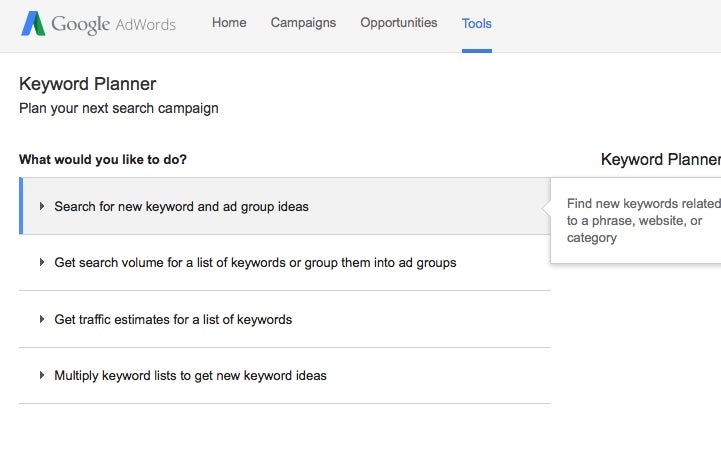Click the 'Keyword Planner' page title
The image size is (721, 450).
(87, 84)
